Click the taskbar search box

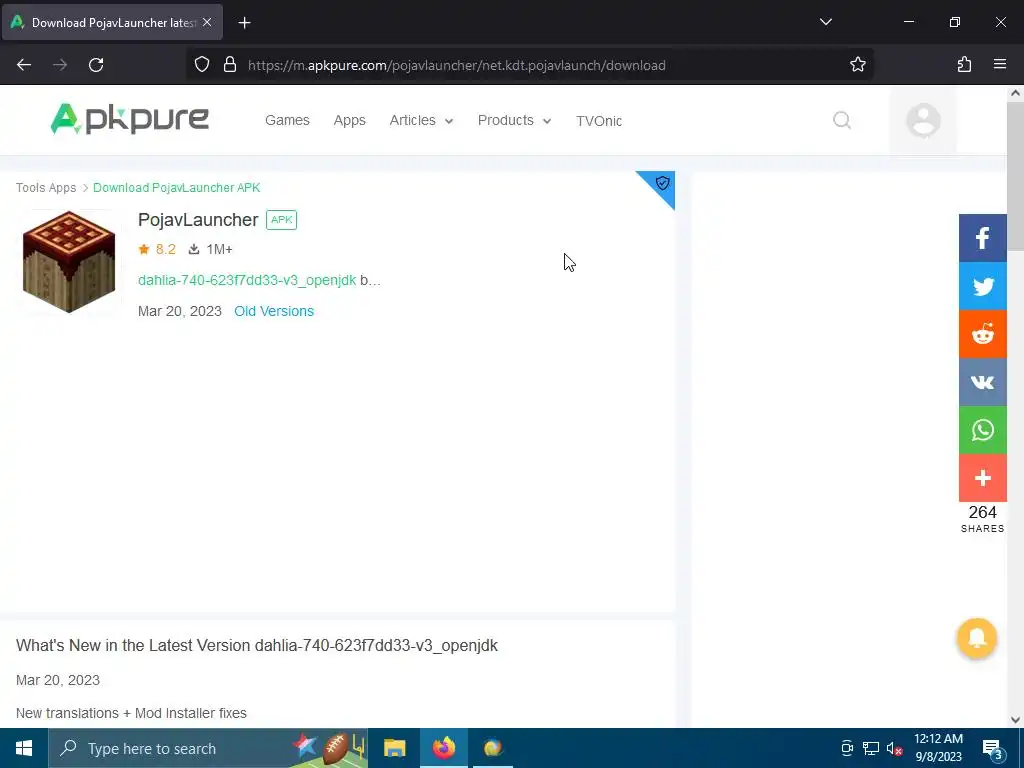click(208, 748)
